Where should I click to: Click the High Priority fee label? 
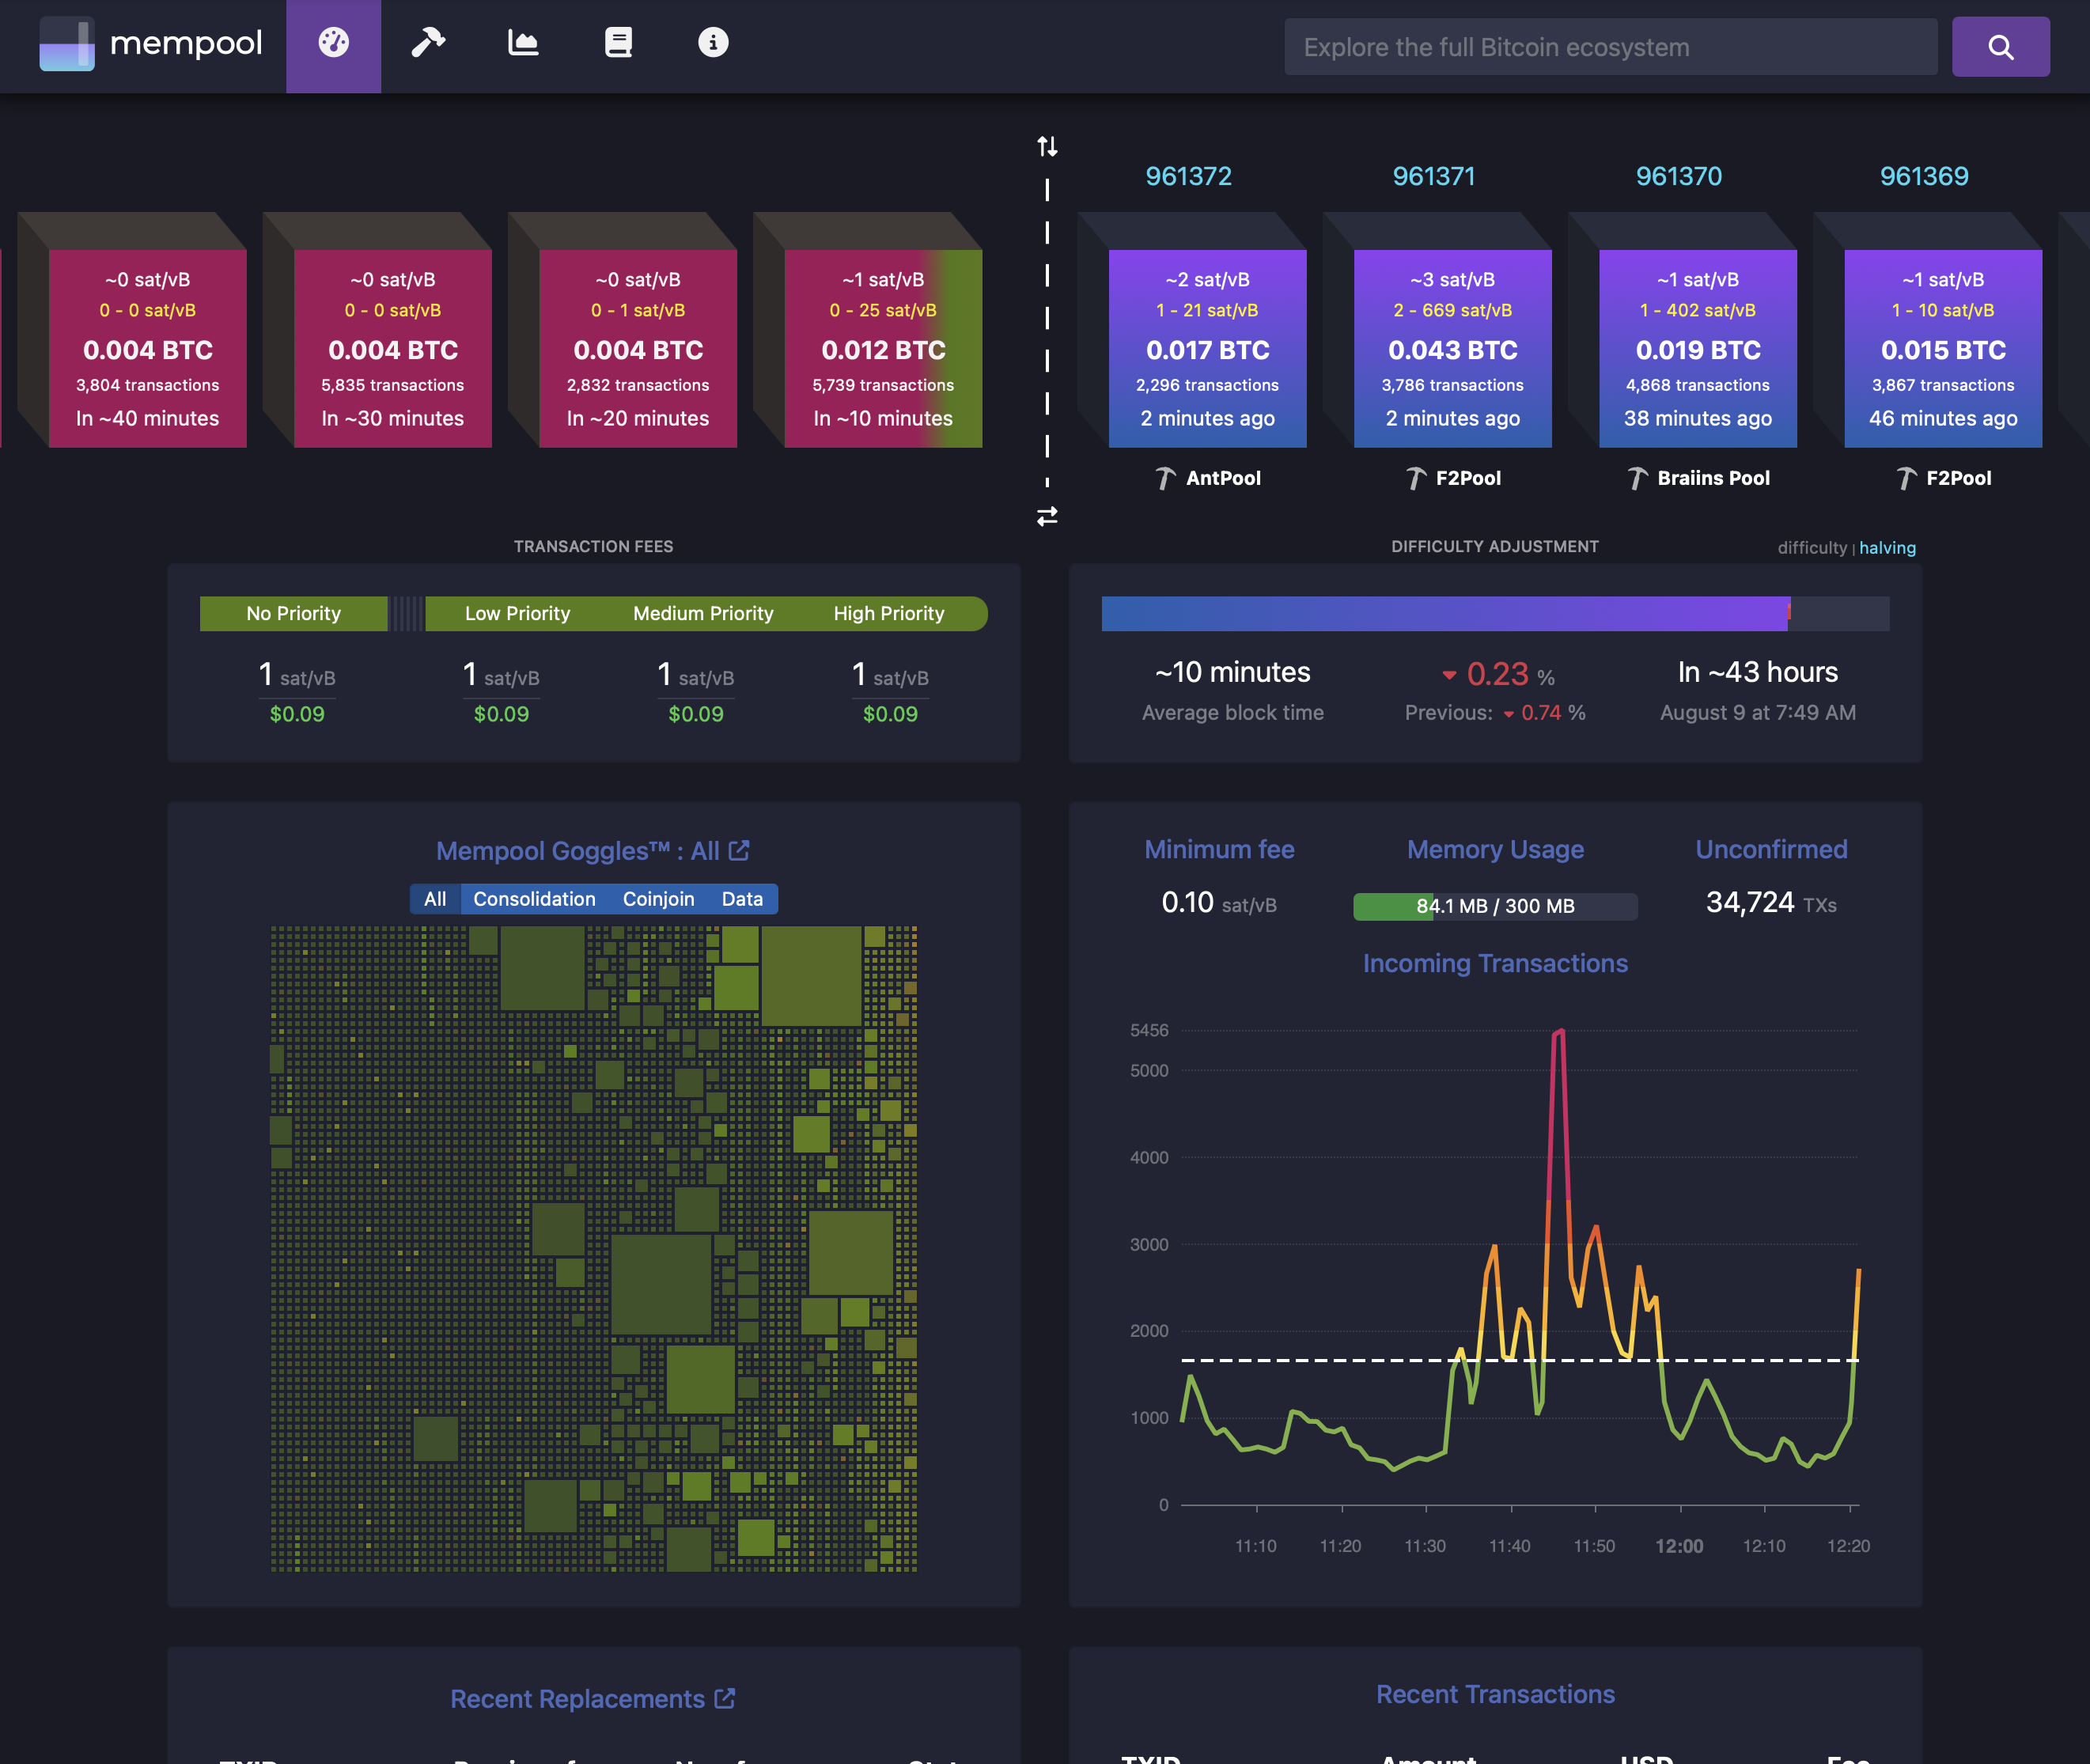pyautogui.click(x=889, y=613)
